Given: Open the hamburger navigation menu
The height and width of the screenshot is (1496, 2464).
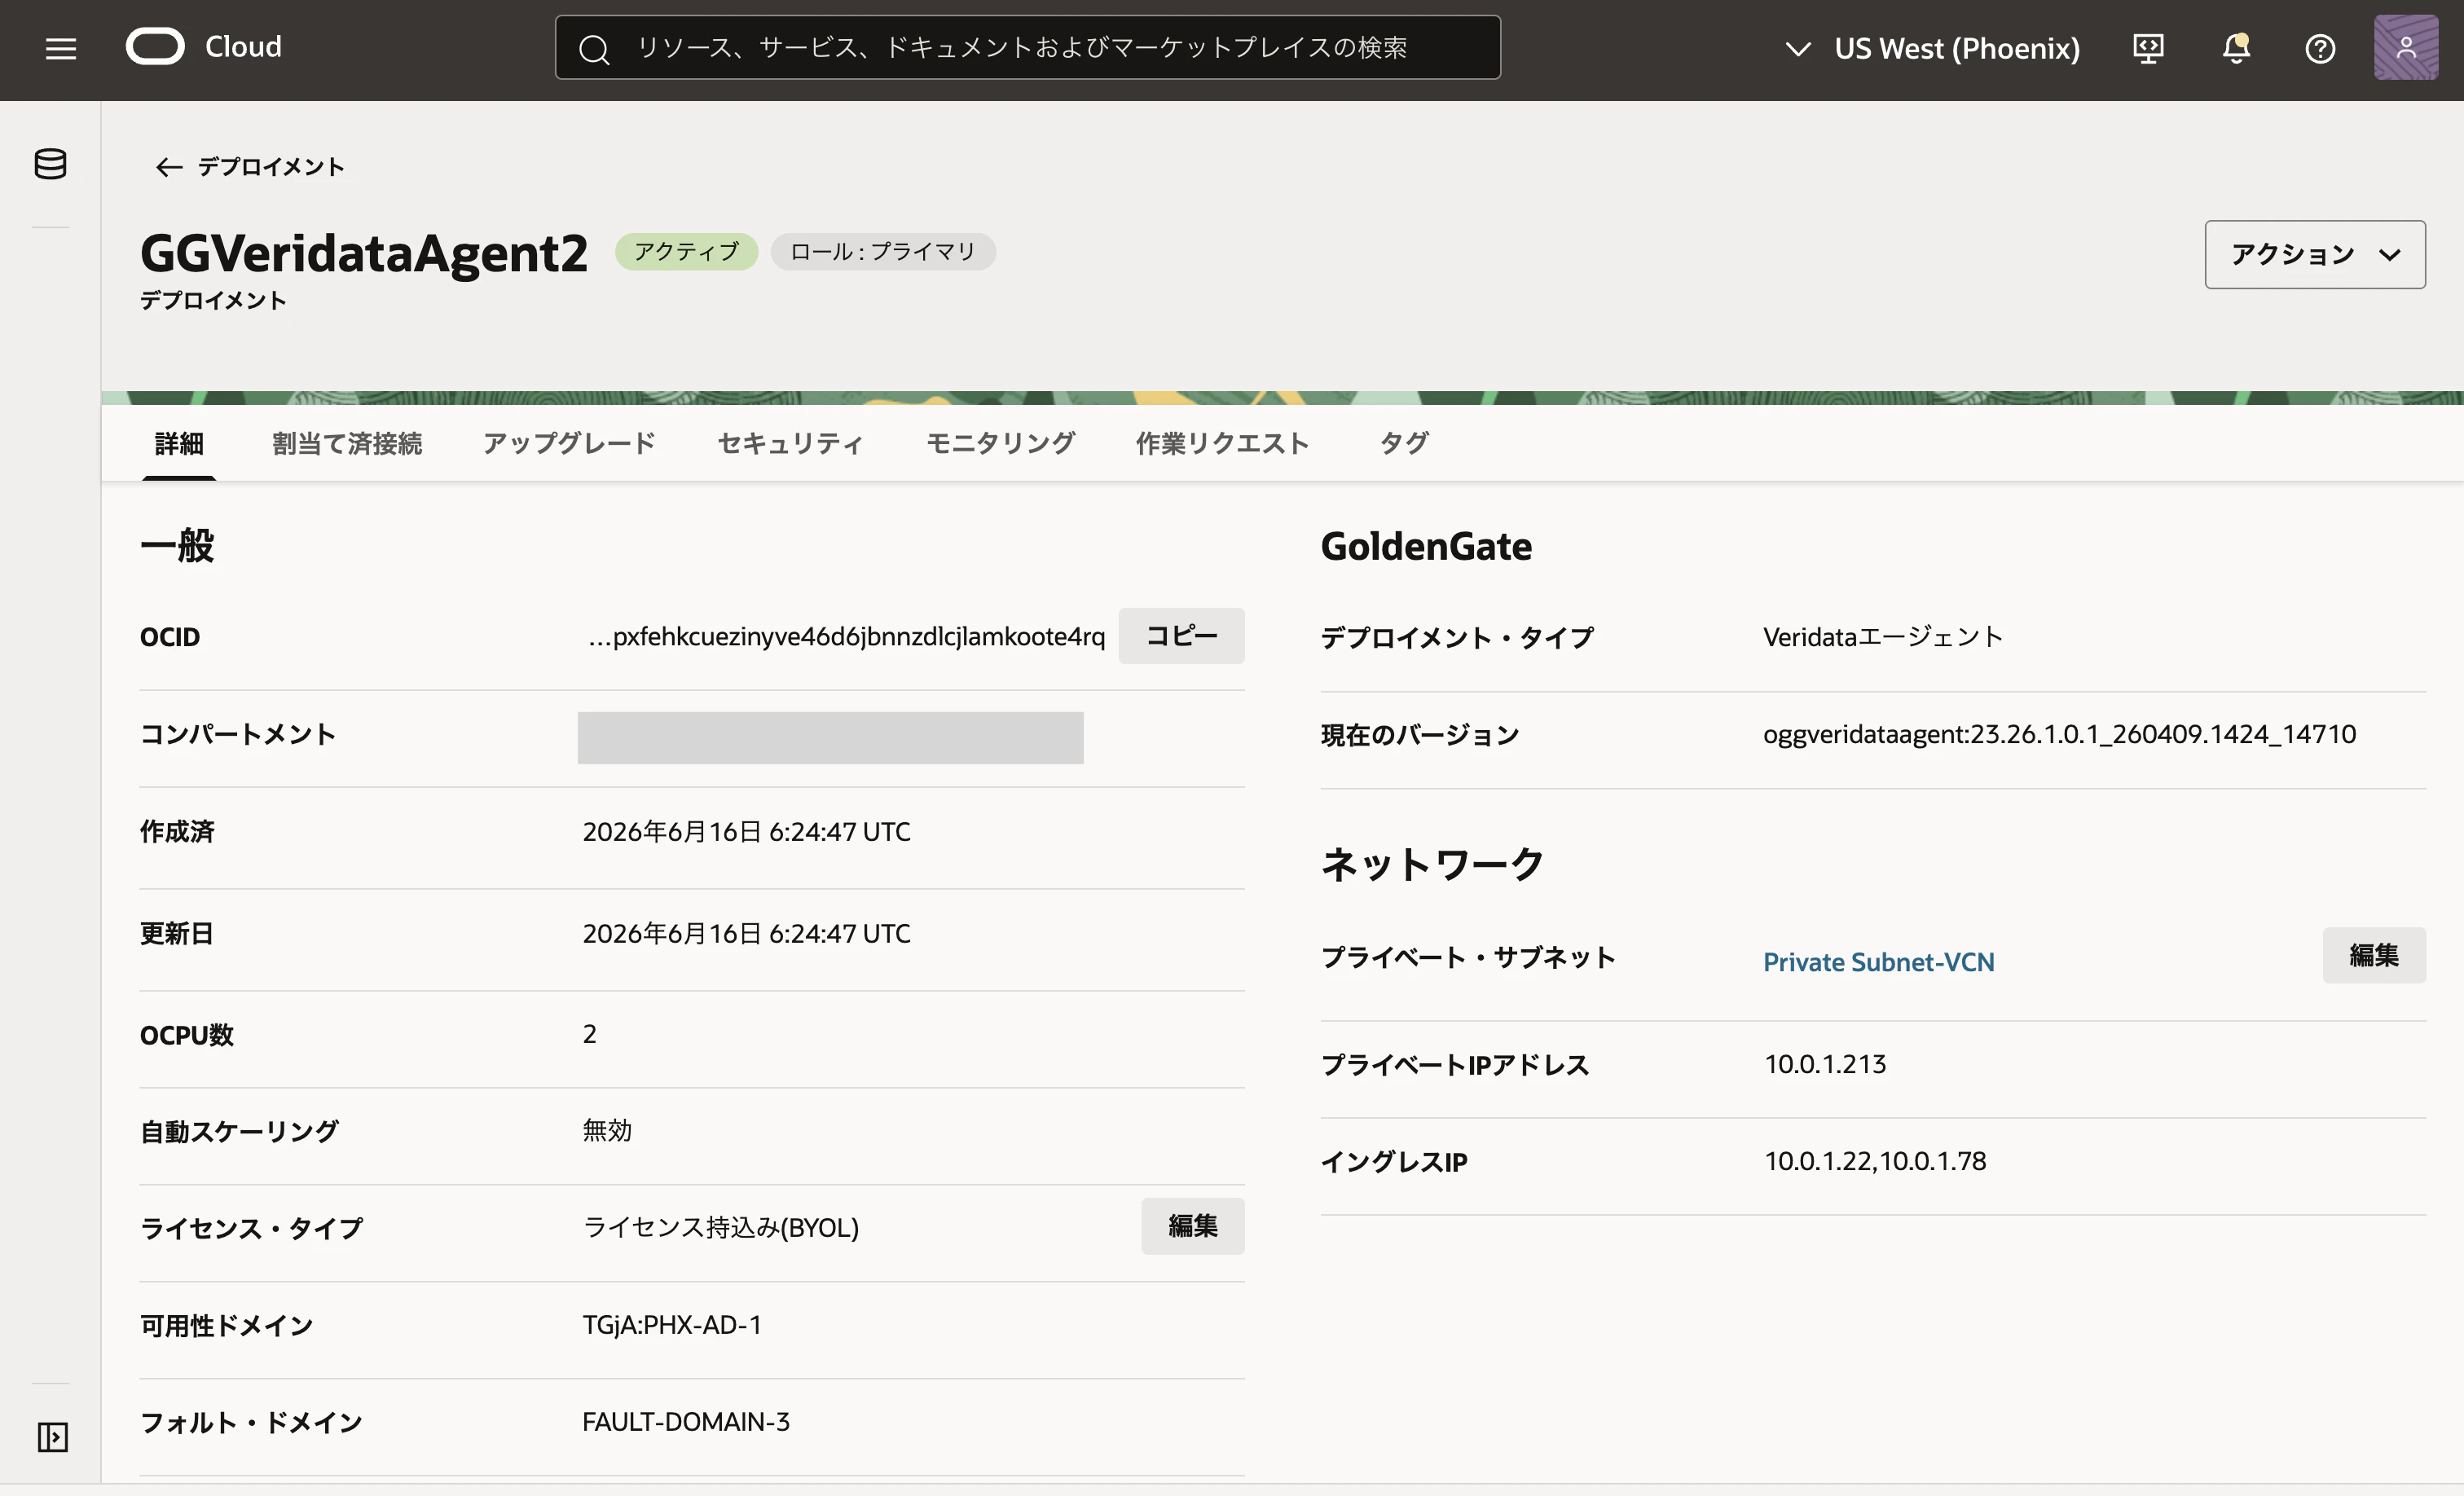Looking at the screenshot, I should 61,48.
